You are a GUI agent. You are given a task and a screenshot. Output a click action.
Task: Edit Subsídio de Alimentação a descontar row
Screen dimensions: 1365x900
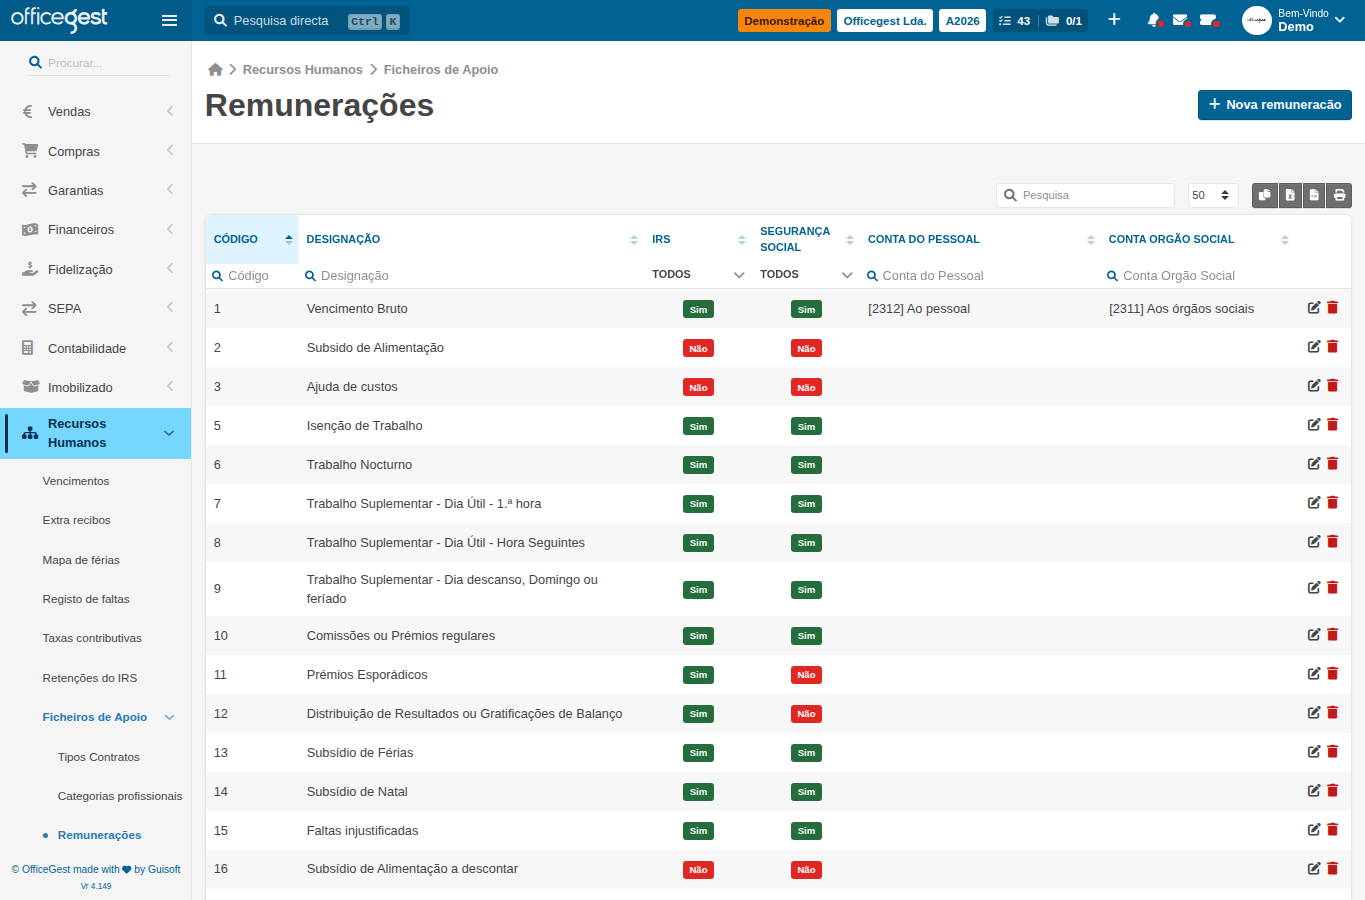pyautogui.click(x=1314, y=869)
